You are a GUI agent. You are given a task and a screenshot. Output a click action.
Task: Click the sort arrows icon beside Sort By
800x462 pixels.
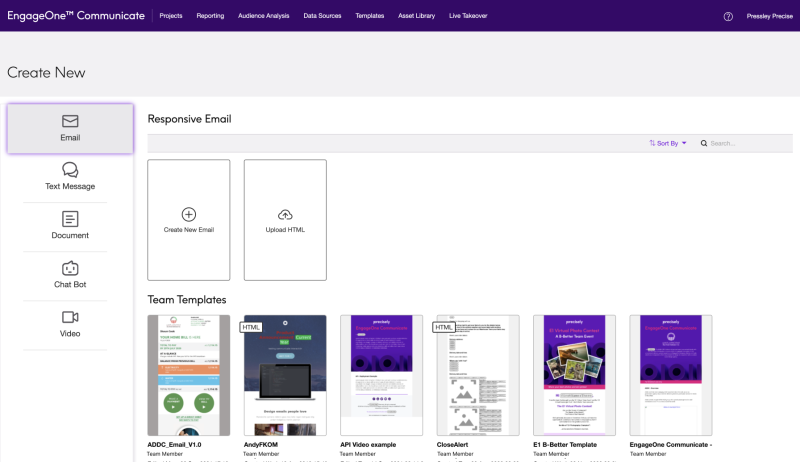(x=652, y=143)
